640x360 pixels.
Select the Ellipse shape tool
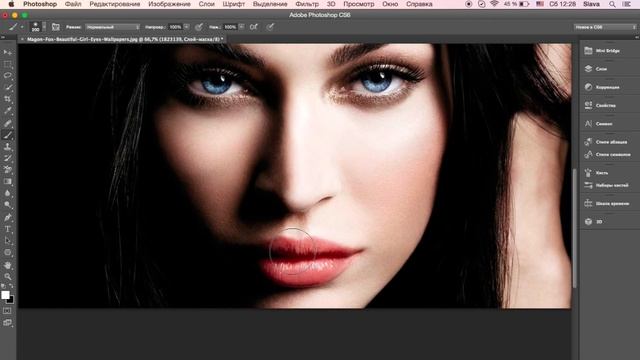7,253
